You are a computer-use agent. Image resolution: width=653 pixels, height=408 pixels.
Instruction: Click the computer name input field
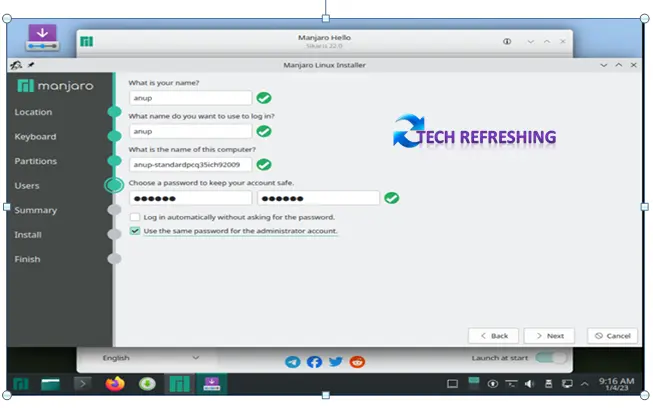tap(190, 165)
